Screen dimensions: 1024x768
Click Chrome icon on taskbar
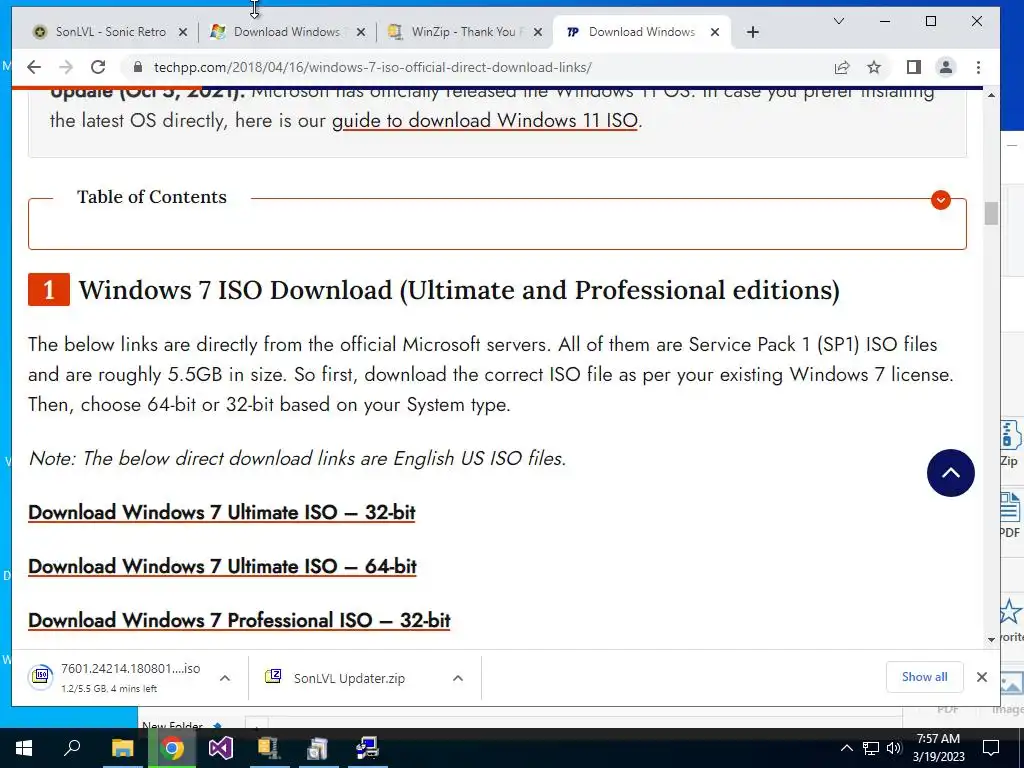coord(172,748)
